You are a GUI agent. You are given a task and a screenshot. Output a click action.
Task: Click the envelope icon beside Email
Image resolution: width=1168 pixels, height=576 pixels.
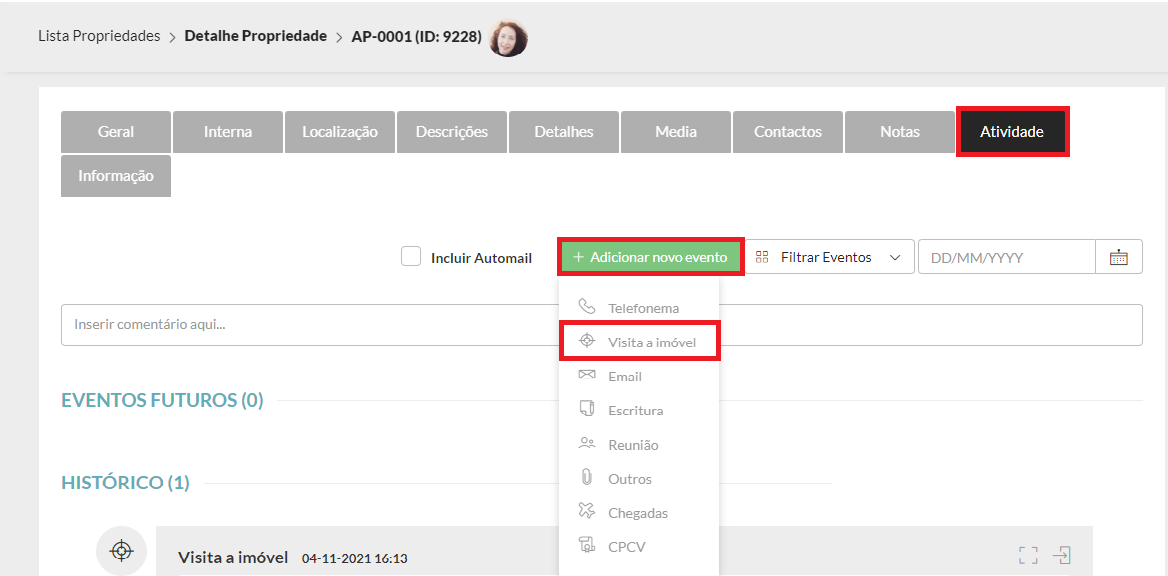(x=587, y=375)
